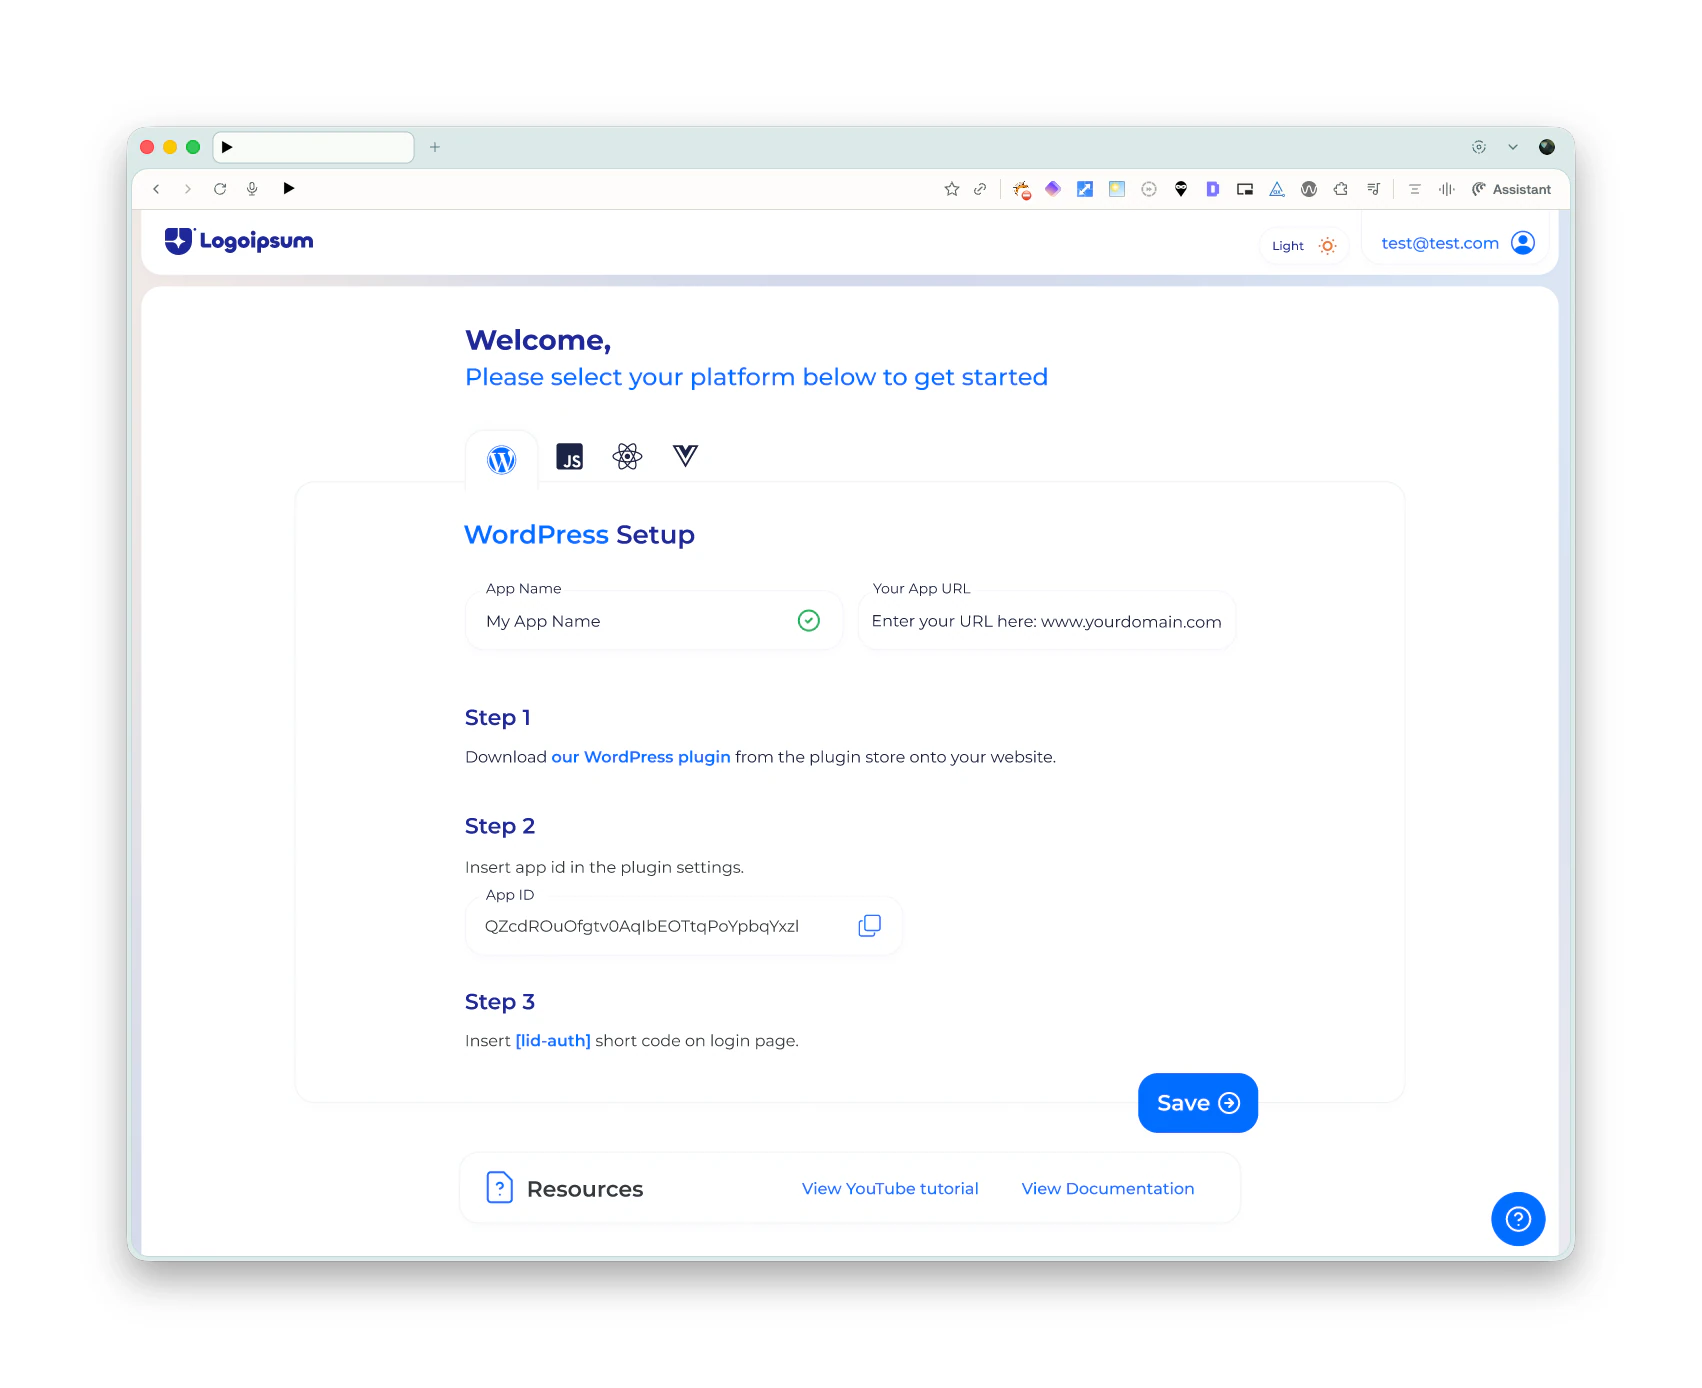The image size is (1702, 1388).
Task: Open a new browser tab
Action: pyautogui.click(x=435, y=147)
